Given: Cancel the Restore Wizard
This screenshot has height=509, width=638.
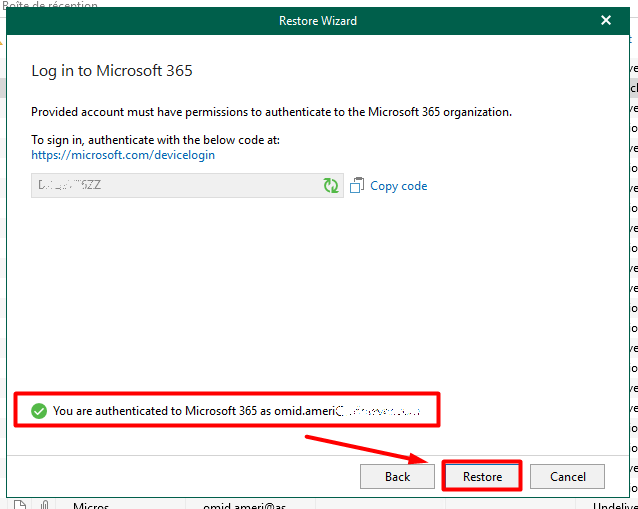Looking at the screenshot, I should pos(567,476).
